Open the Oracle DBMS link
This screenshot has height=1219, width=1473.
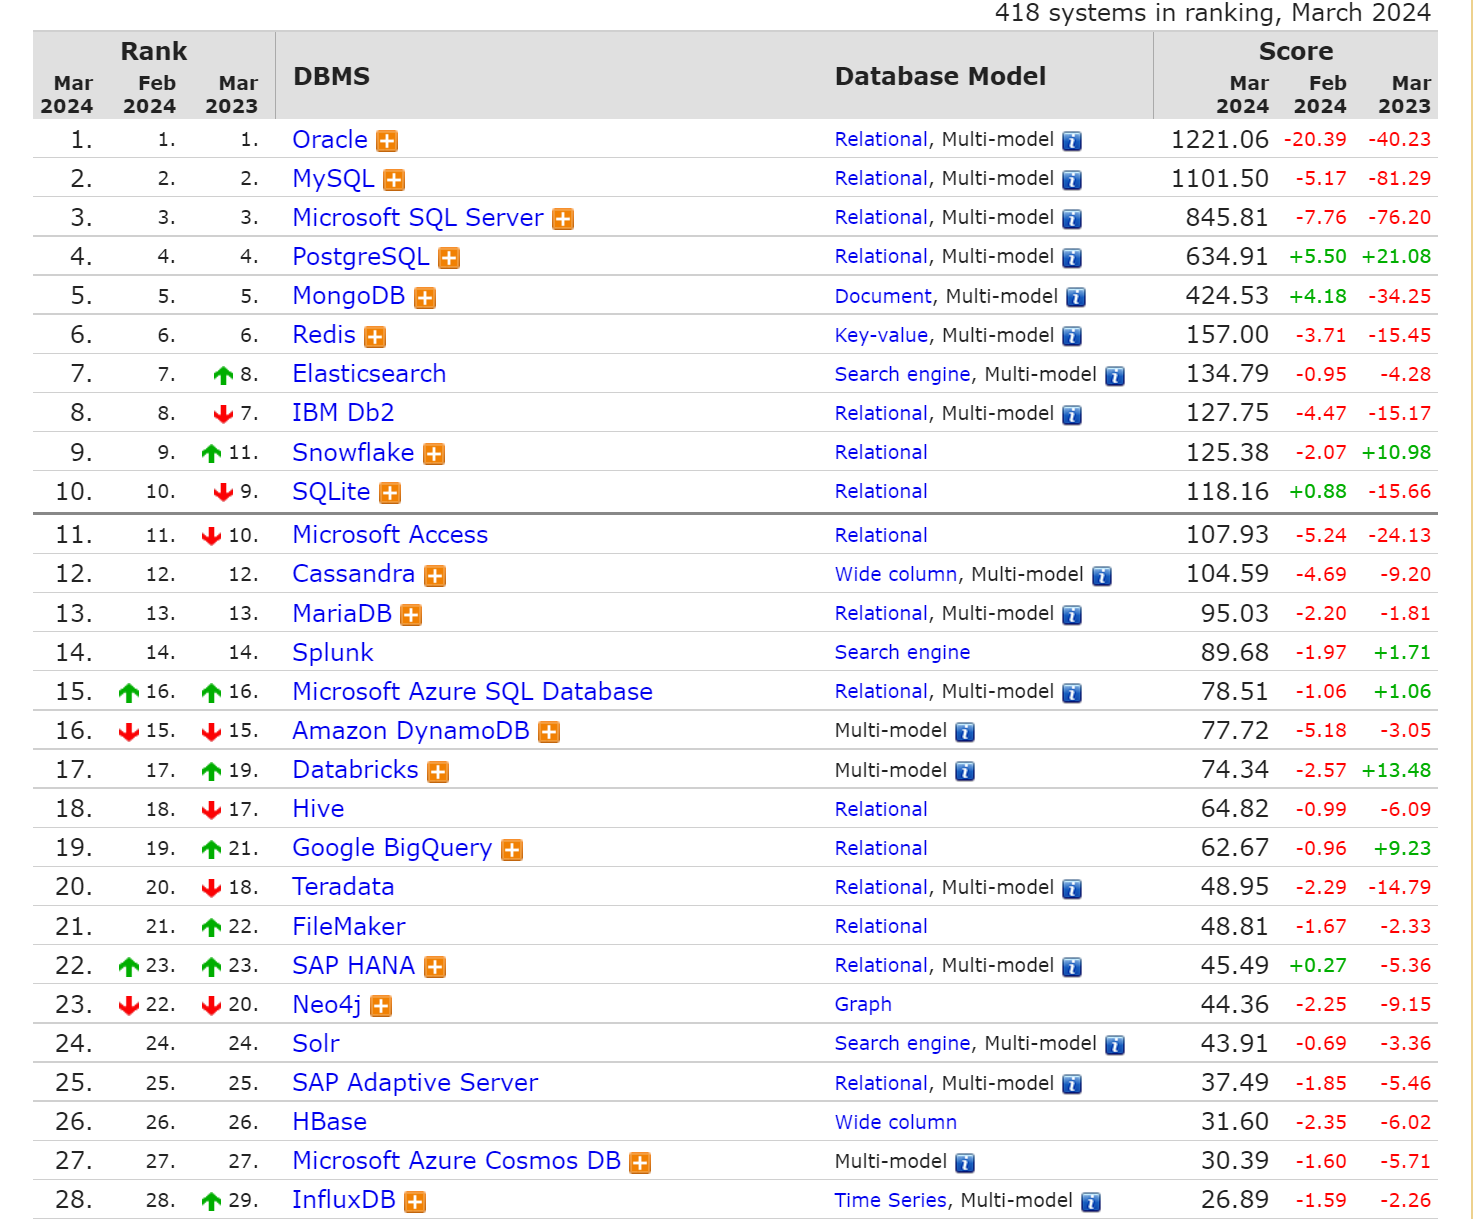click(330, 140)
